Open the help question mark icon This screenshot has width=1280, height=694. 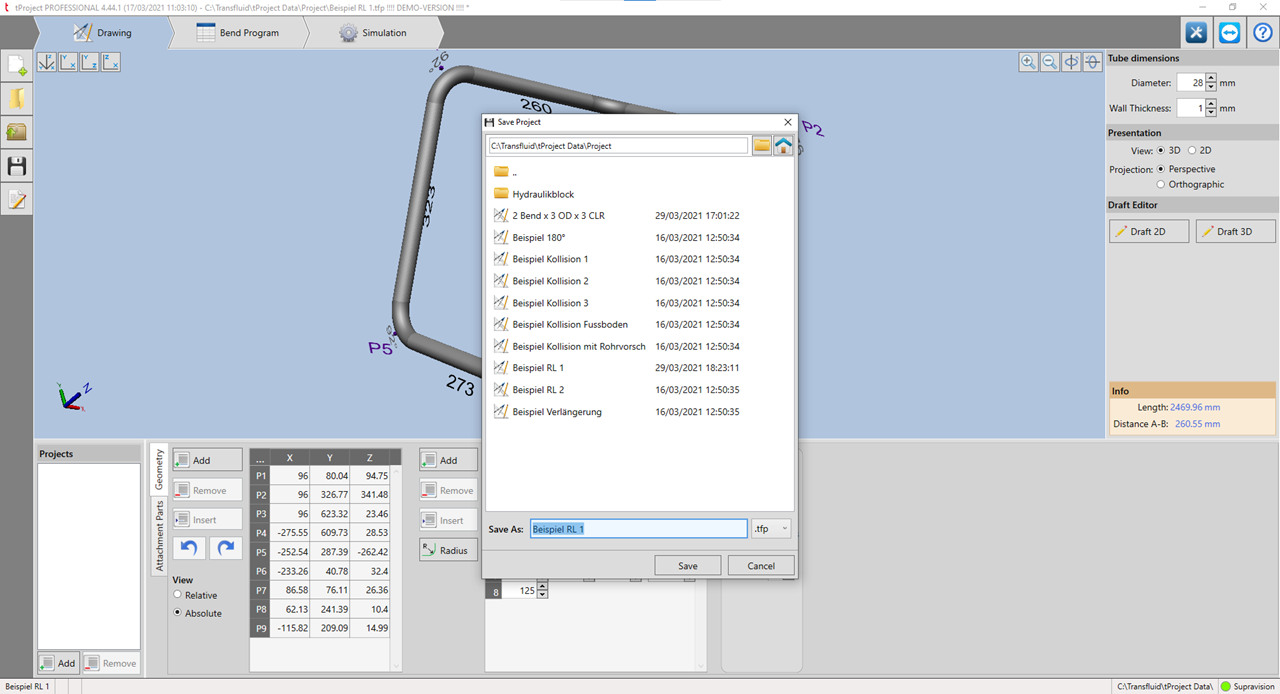[1262, 32]
